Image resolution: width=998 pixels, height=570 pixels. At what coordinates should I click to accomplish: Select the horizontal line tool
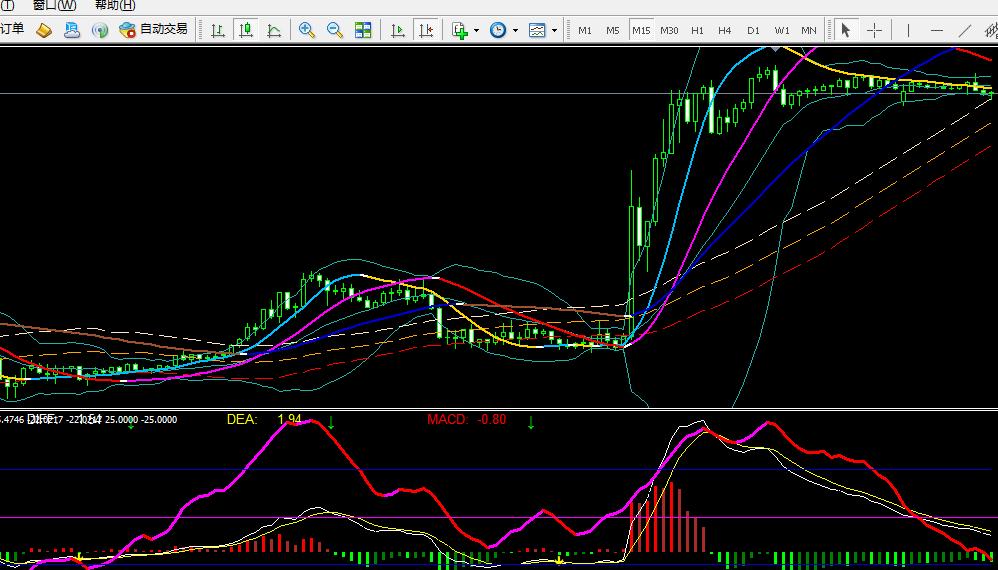coord(937,30)
